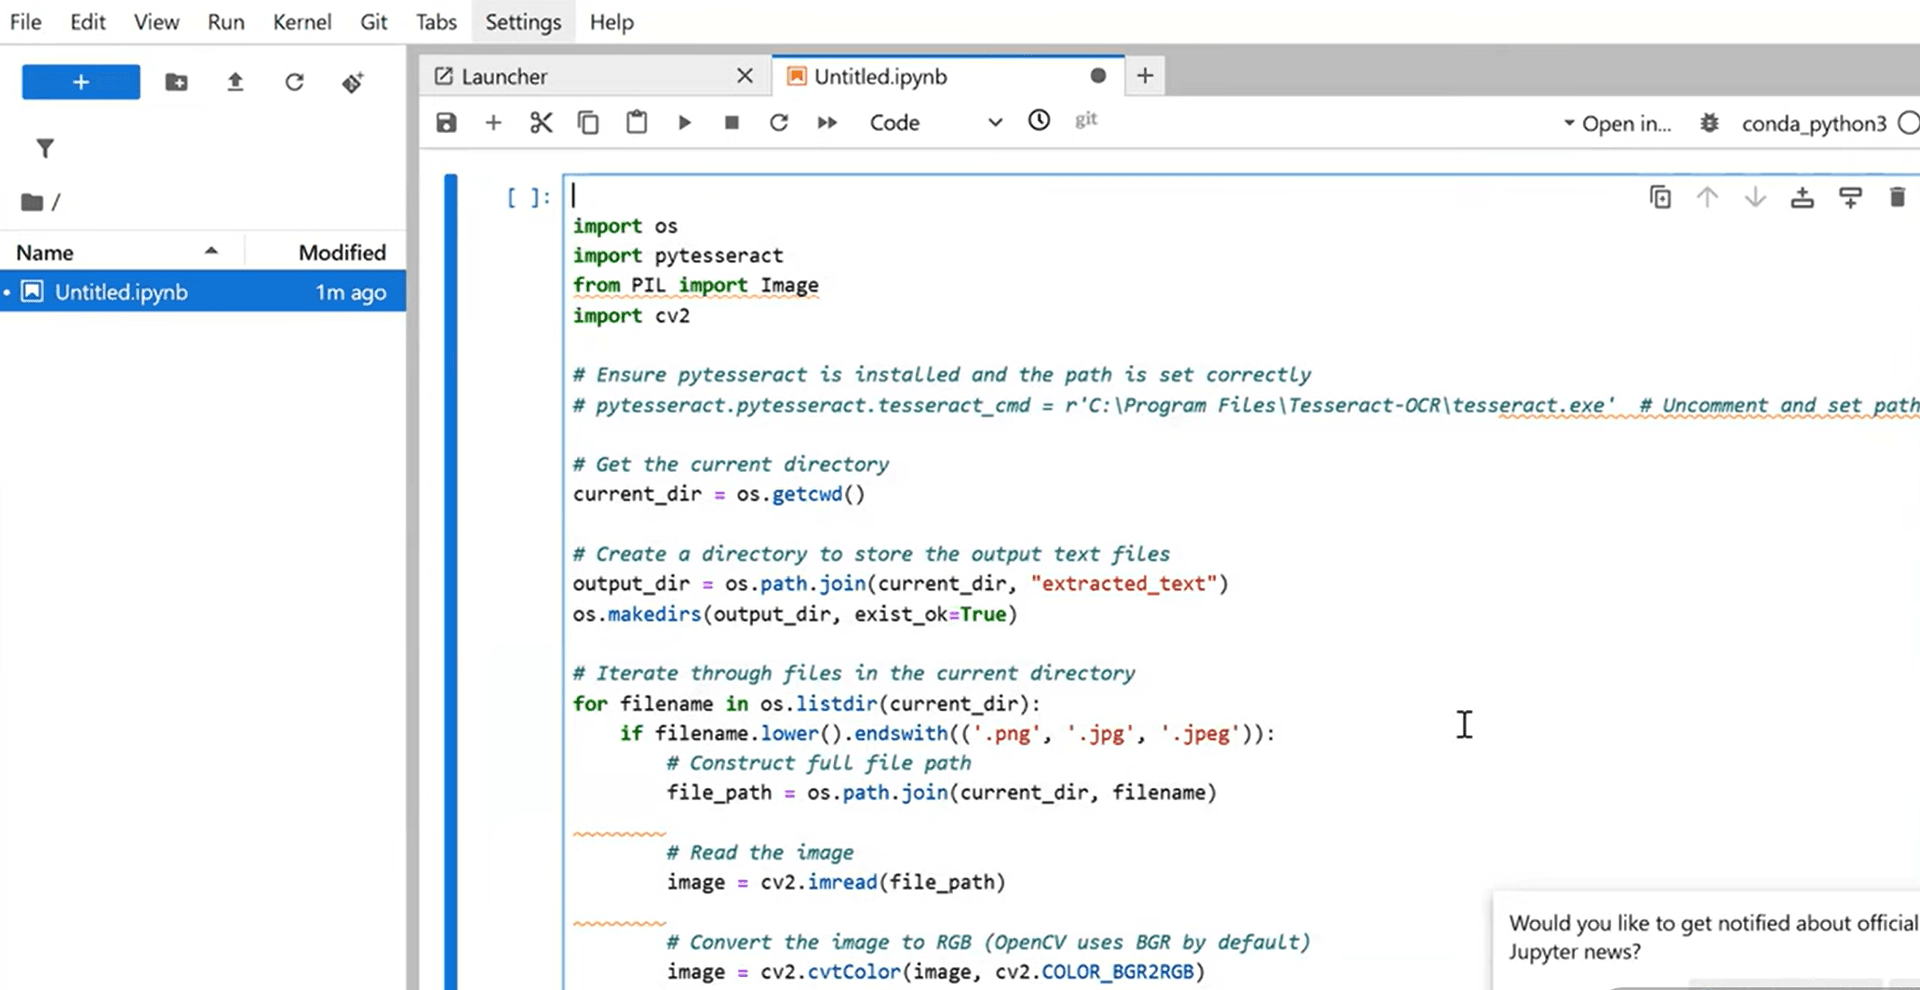This screenshot has width=1920, height=990.
Task: Open the git panel label
Action: (1086, 120)
